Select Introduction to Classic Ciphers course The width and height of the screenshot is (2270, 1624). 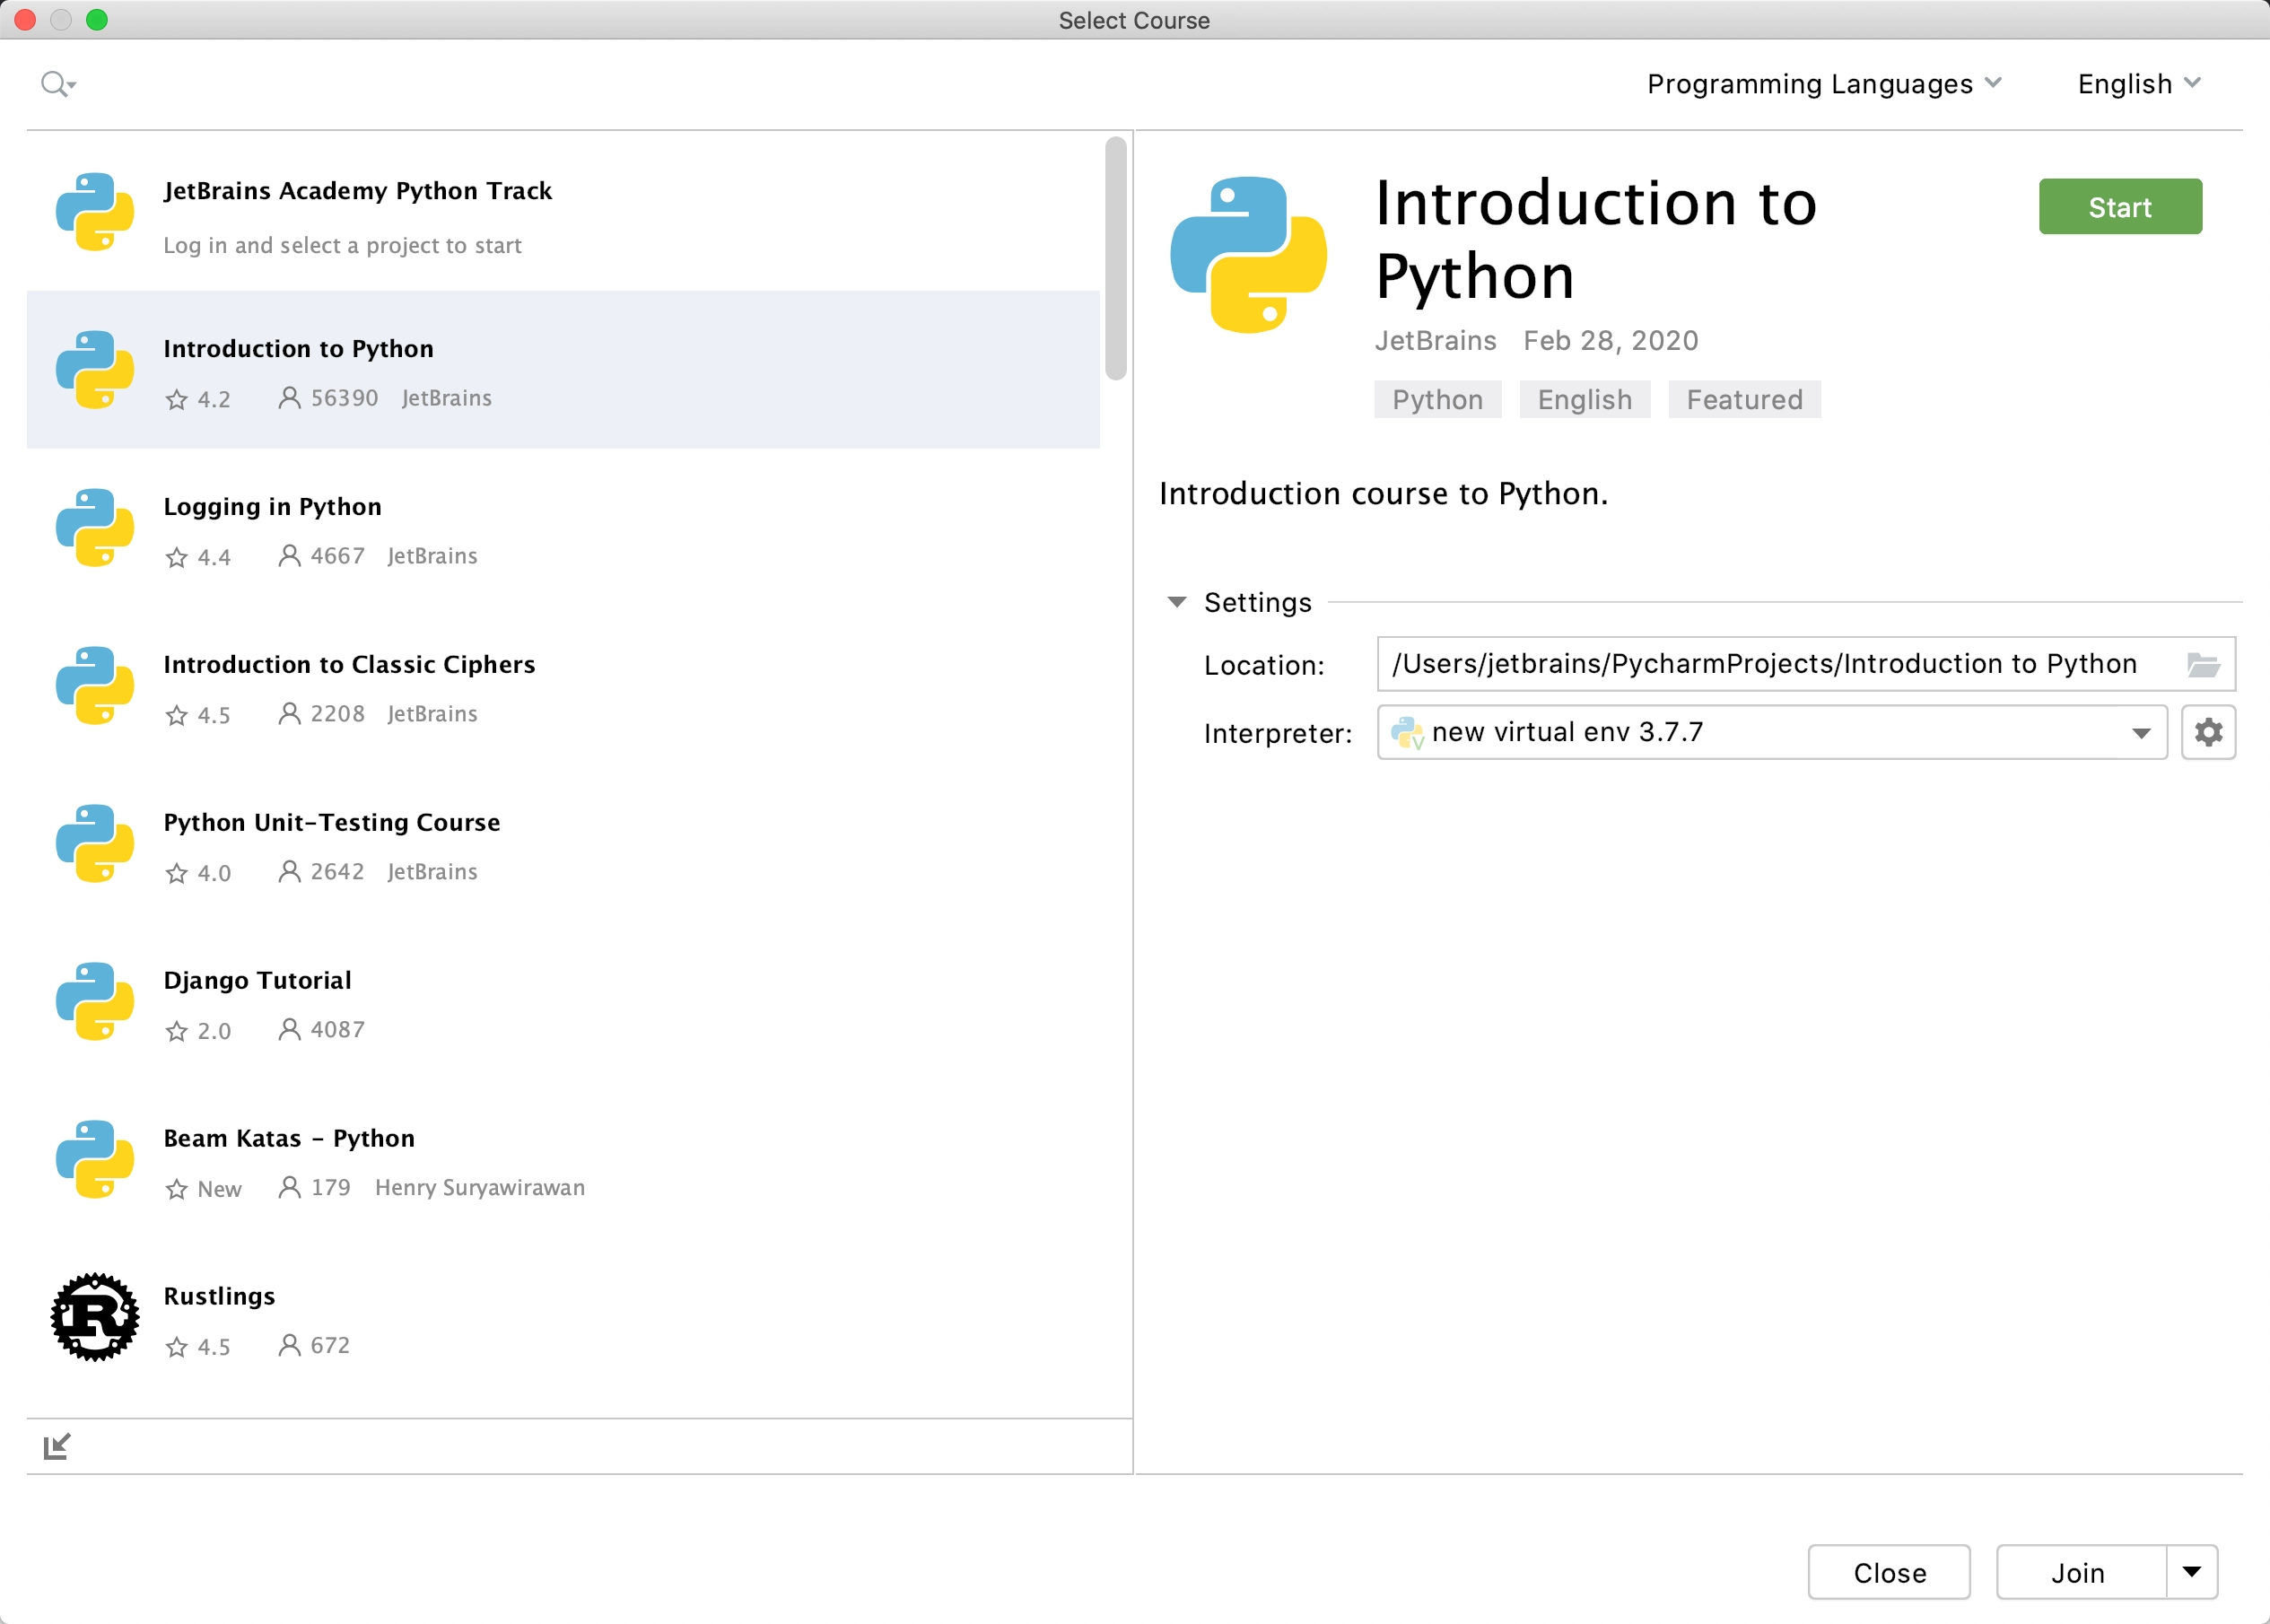(563, 686)
